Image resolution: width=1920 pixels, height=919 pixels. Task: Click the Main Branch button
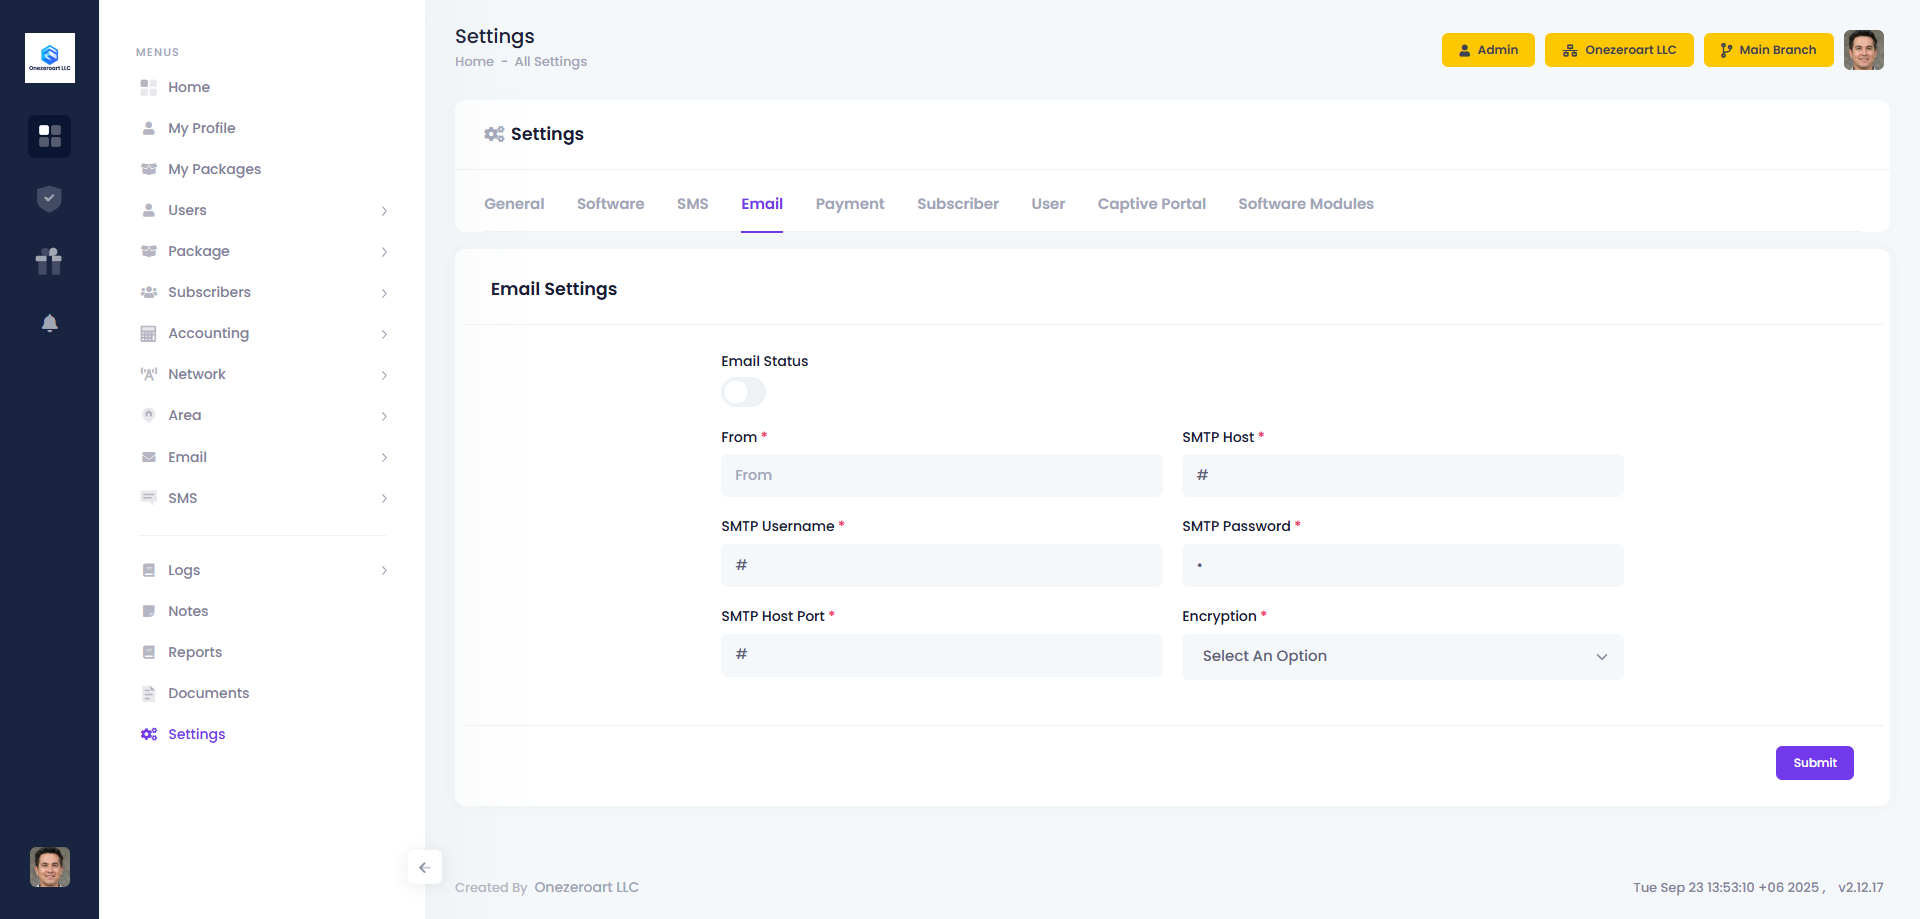[x=1767, y=50]
